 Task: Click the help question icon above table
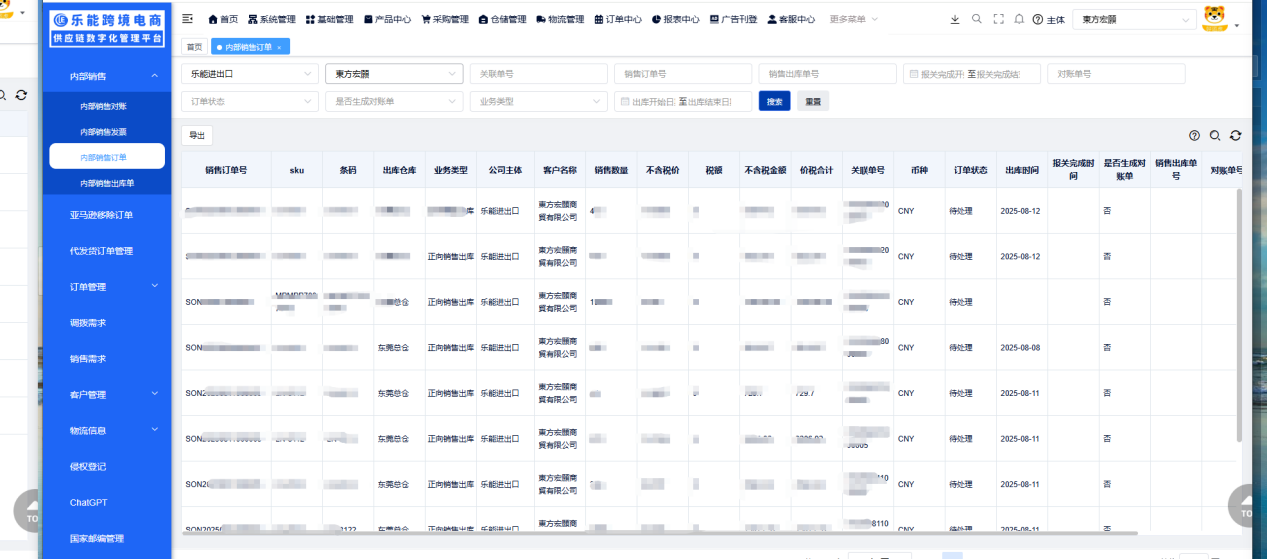pos(1194,136)
